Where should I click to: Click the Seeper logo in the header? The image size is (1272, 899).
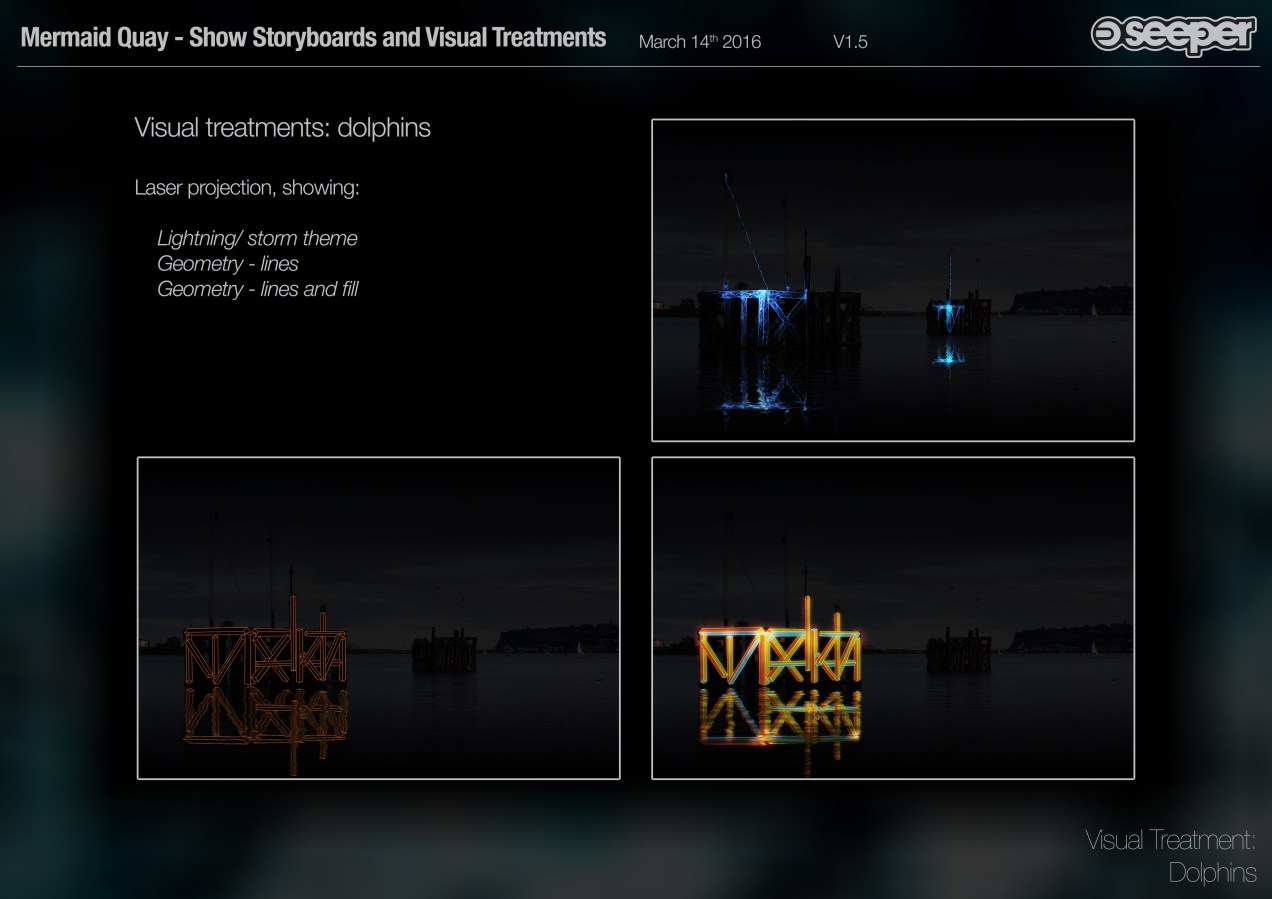1172,35
